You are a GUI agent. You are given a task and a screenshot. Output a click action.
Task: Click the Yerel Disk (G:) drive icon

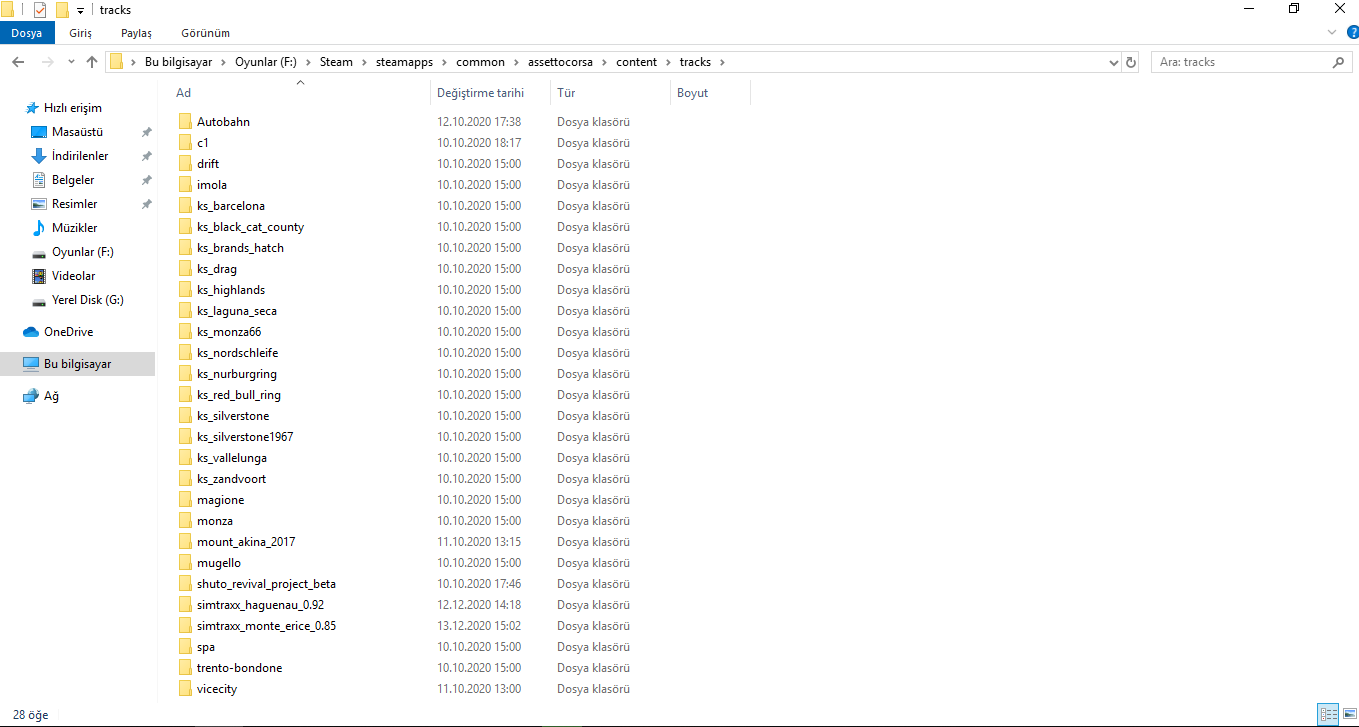click(39, 300)
